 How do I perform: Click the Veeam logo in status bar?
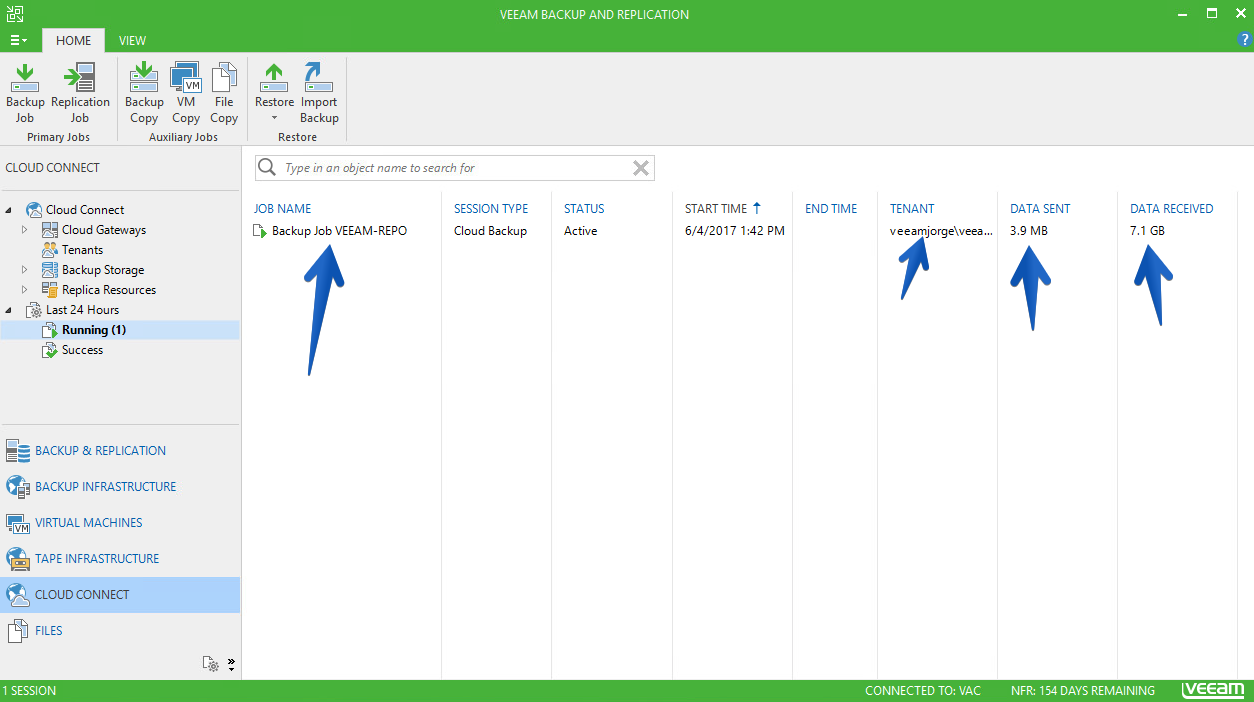click(1213, 691)
